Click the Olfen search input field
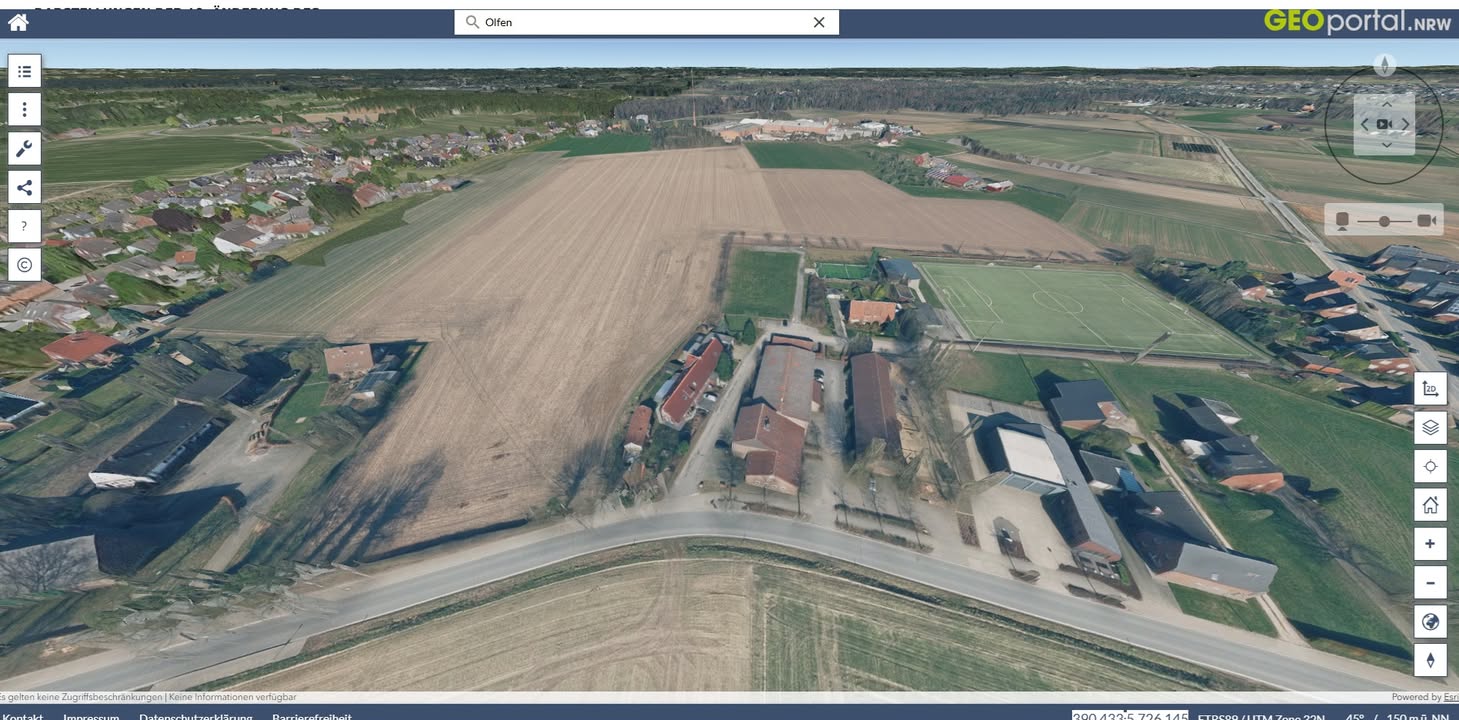The image size is (1459, 720). [x=640, y=22]
